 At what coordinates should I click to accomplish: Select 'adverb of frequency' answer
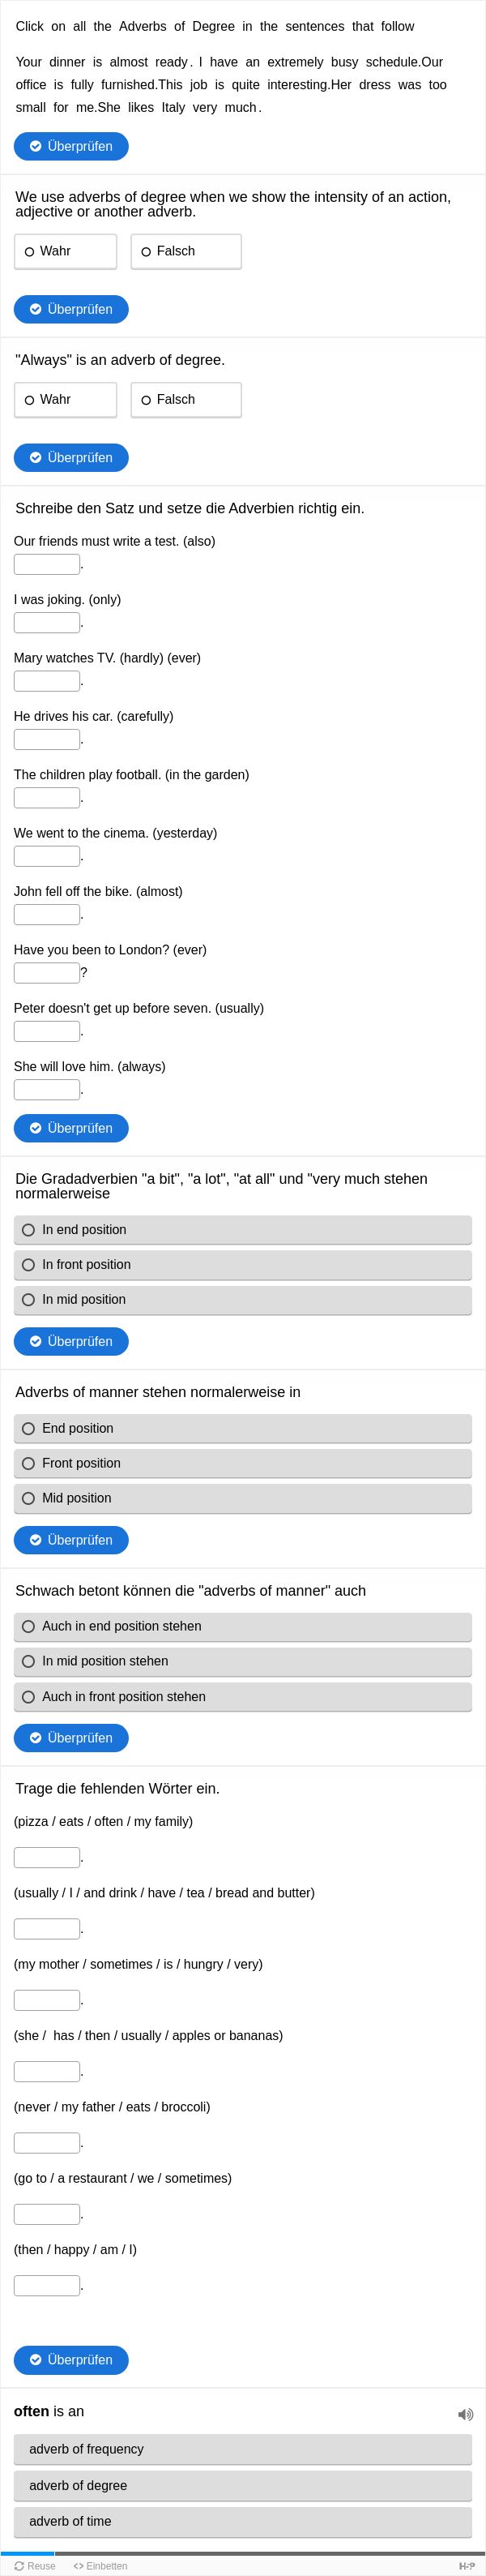tap(243, 2449)
